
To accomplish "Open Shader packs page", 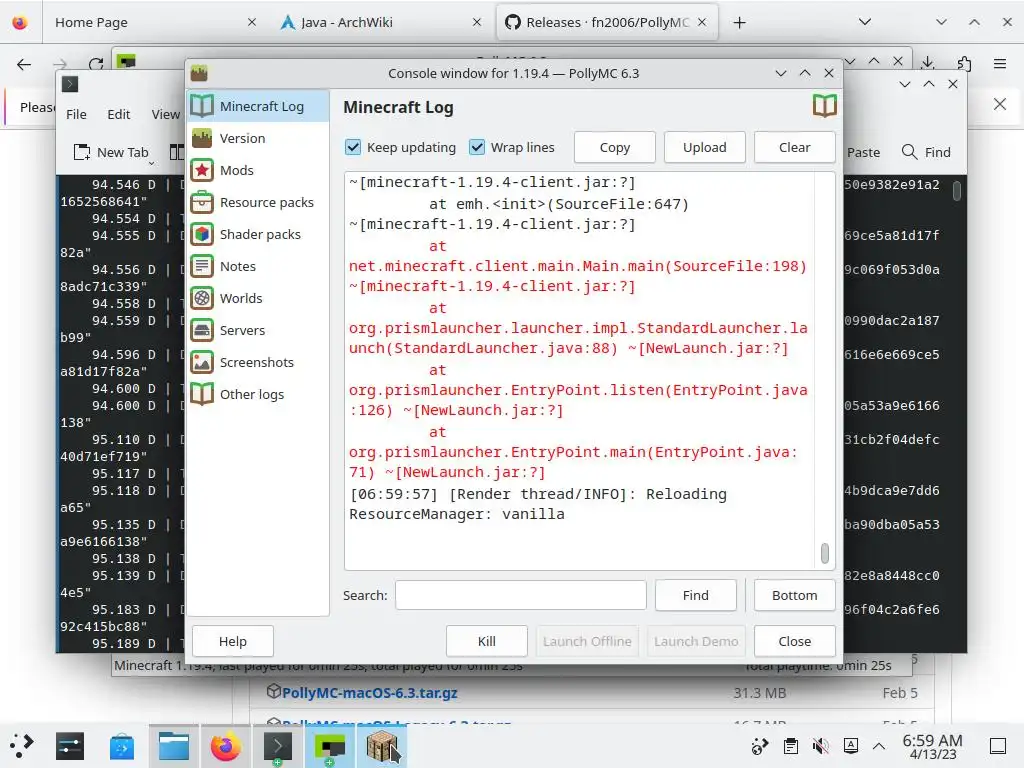I will (x=258, y=234).
